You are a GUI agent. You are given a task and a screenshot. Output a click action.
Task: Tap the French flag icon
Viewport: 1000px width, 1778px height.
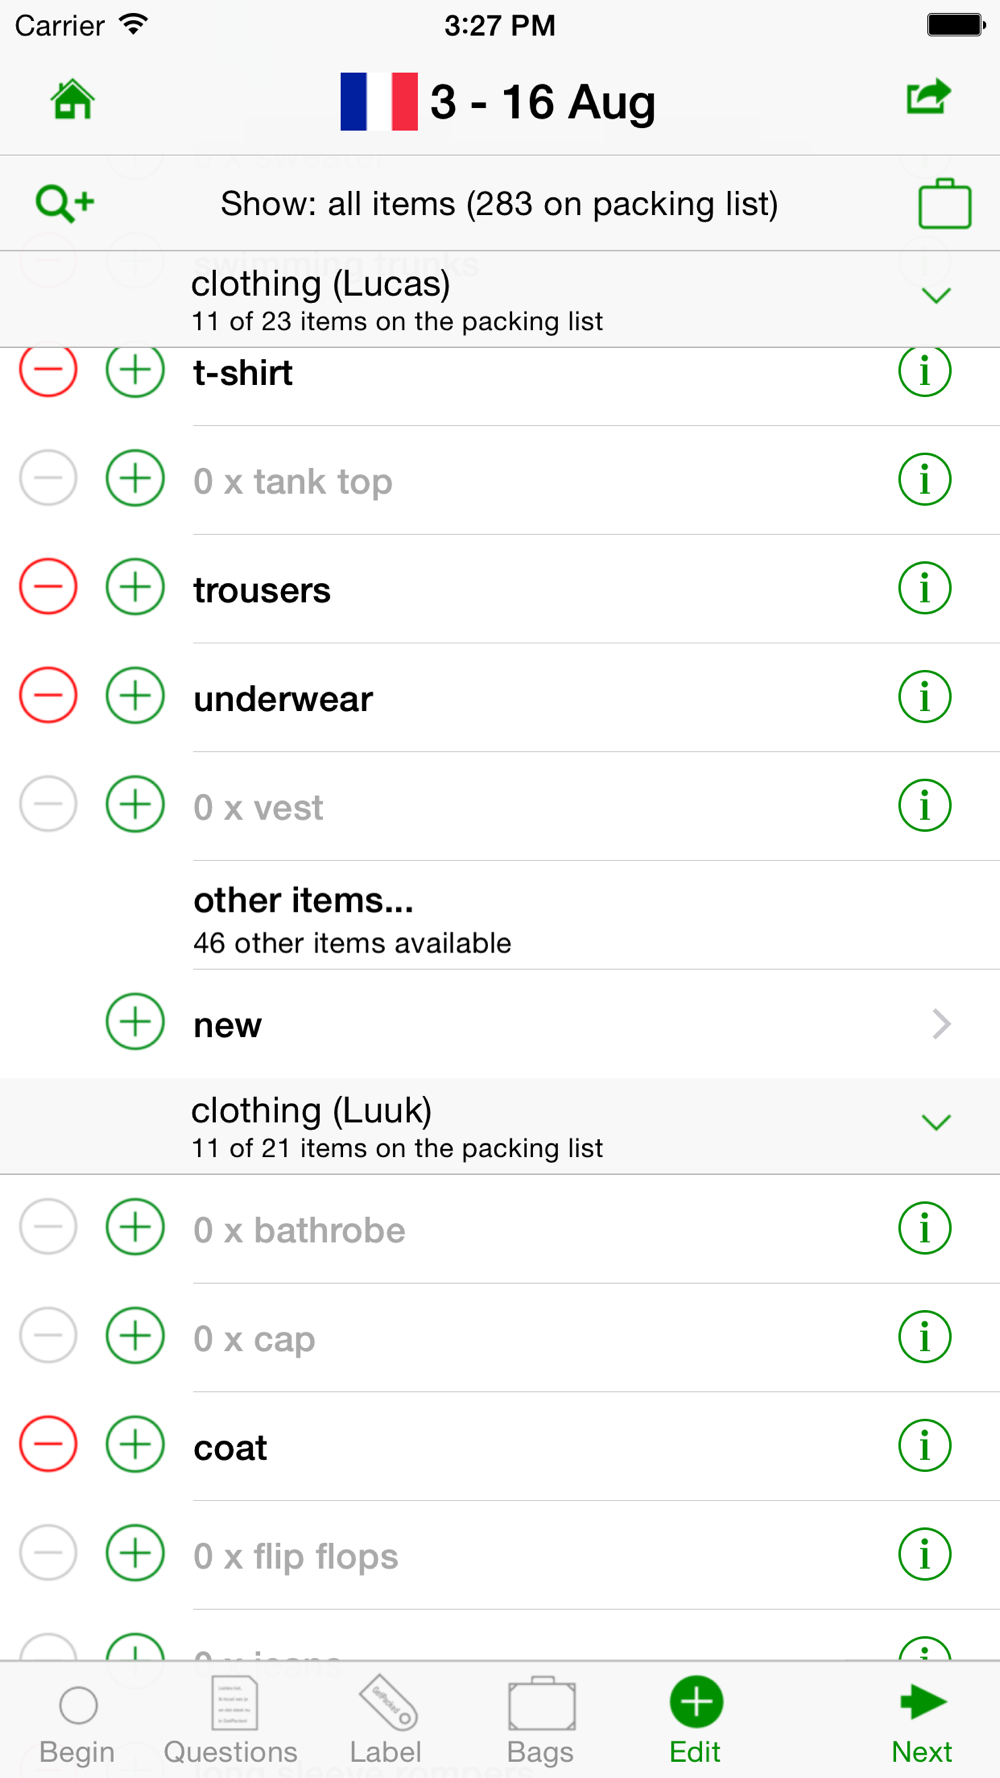pyautogui.click(x=378, y=102)
